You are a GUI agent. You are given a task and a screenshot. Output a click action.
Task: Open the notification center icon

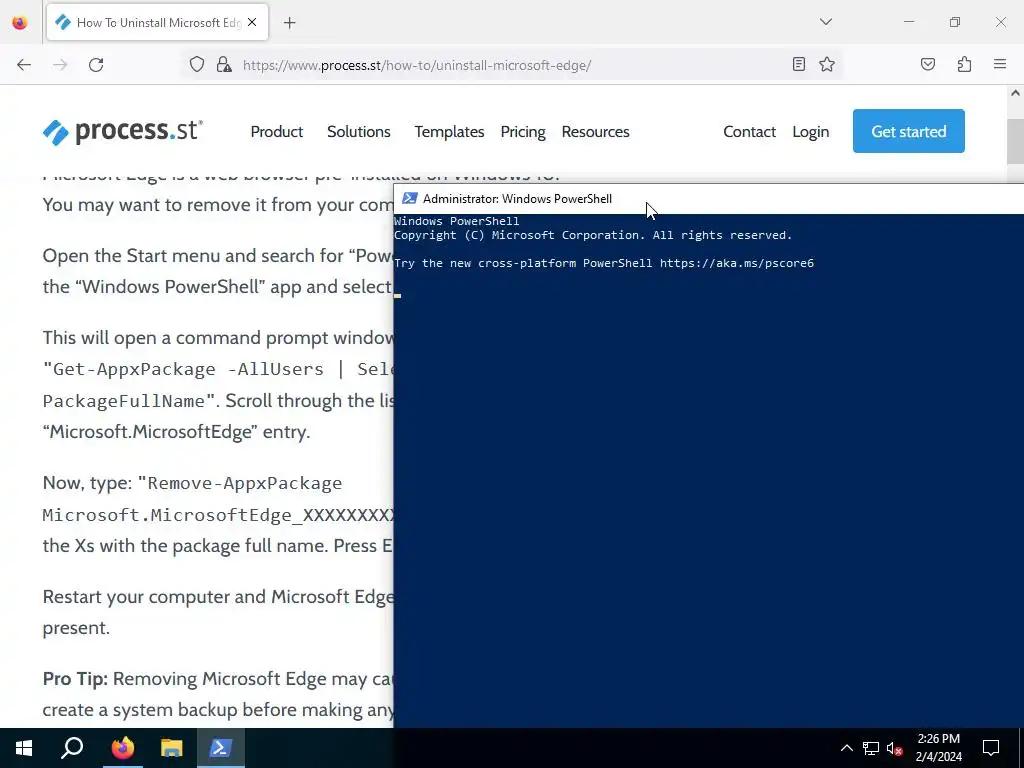pyautogui.click(x=991, y=748)
